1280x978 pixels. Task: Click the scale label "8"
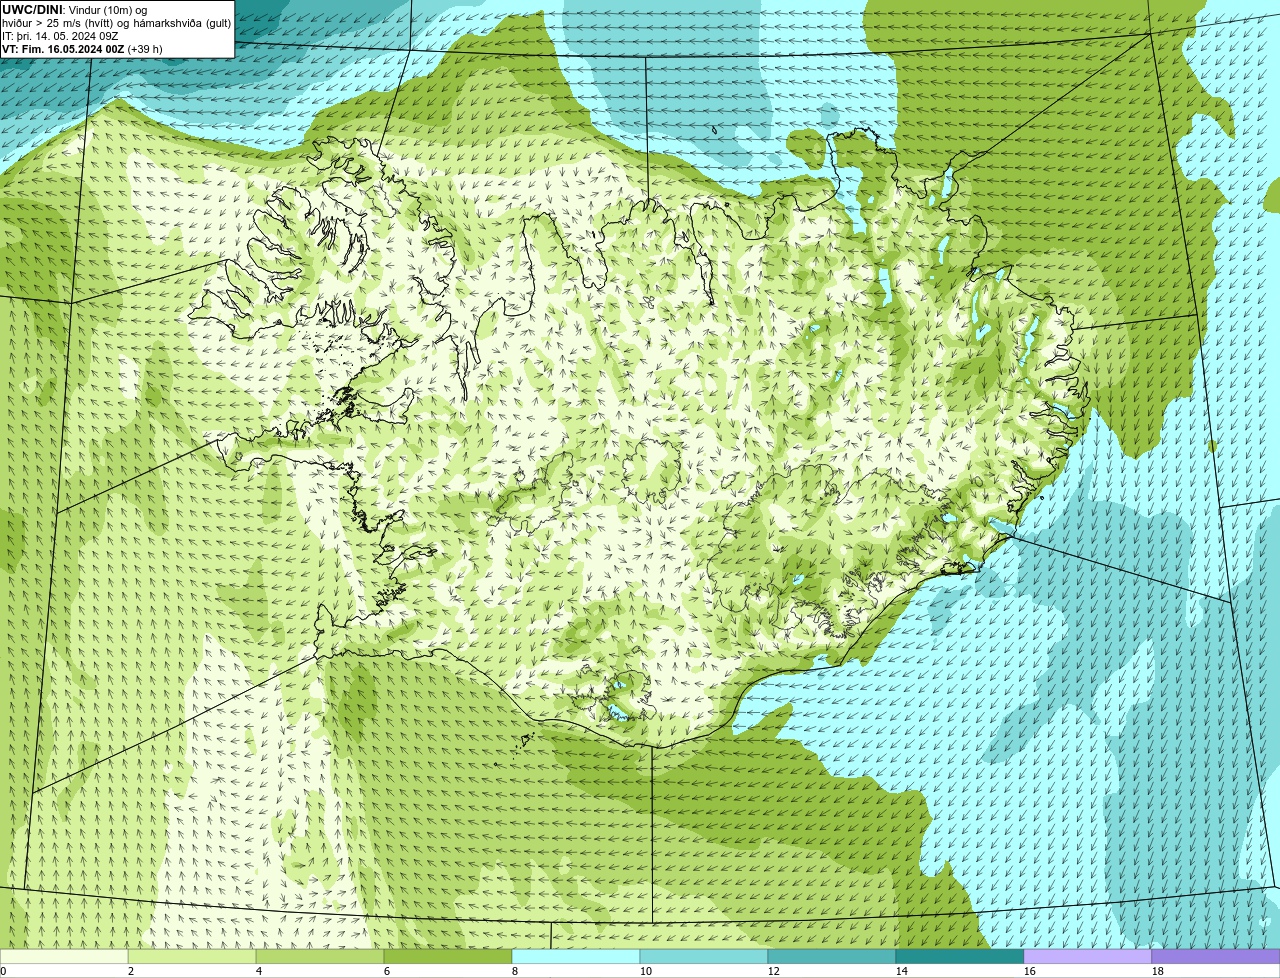(x=515, y=971)
